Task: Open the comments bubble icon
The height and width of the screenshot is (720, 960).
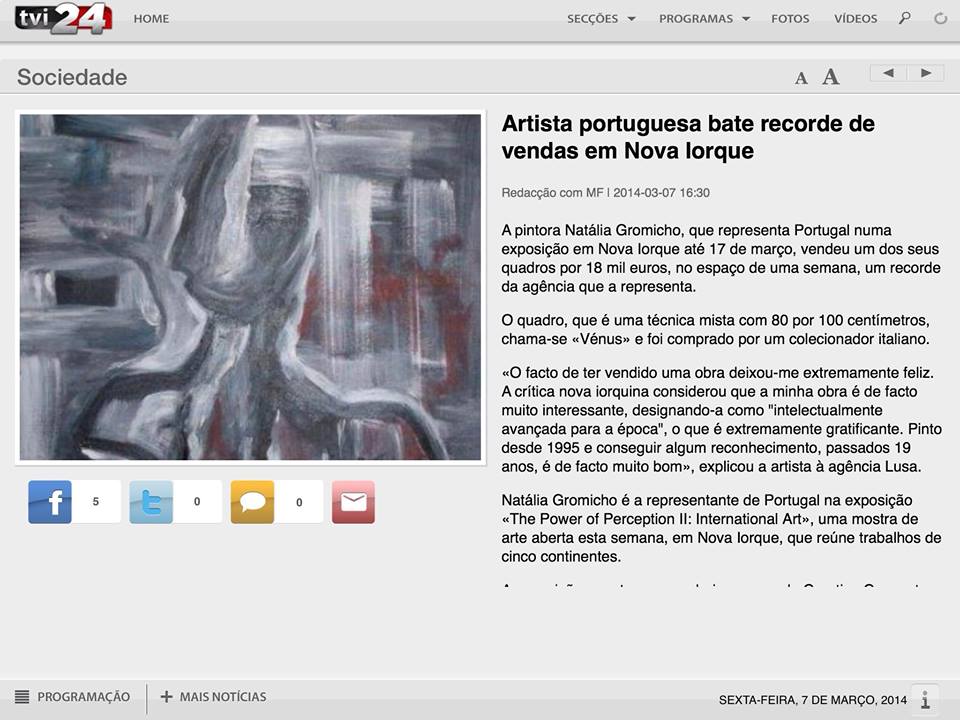Action: point(252,502)
